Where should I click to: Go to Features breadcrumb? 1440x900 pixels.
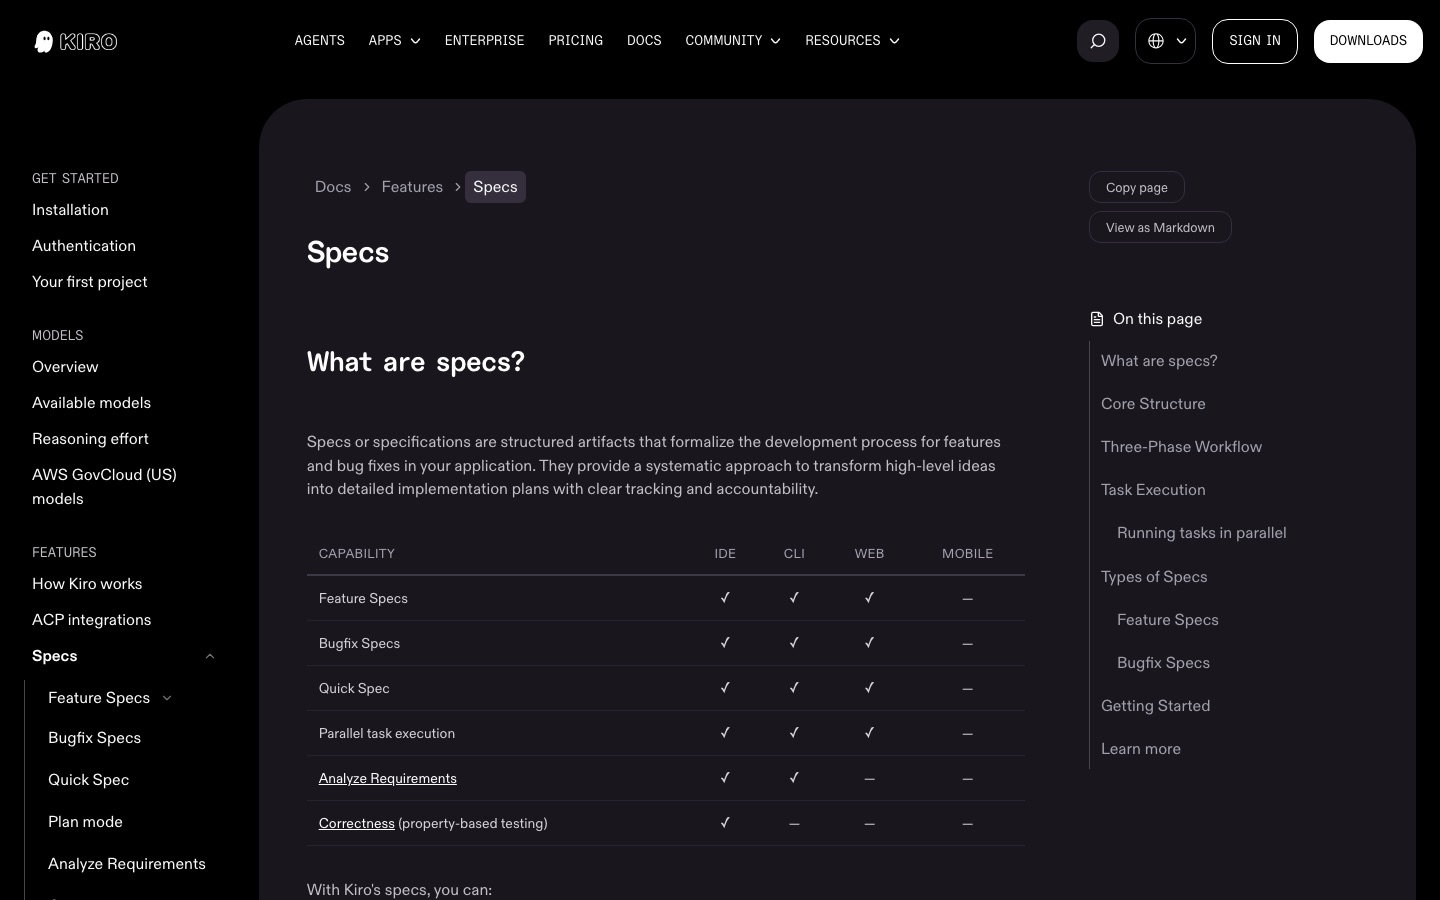coord(412,187)
